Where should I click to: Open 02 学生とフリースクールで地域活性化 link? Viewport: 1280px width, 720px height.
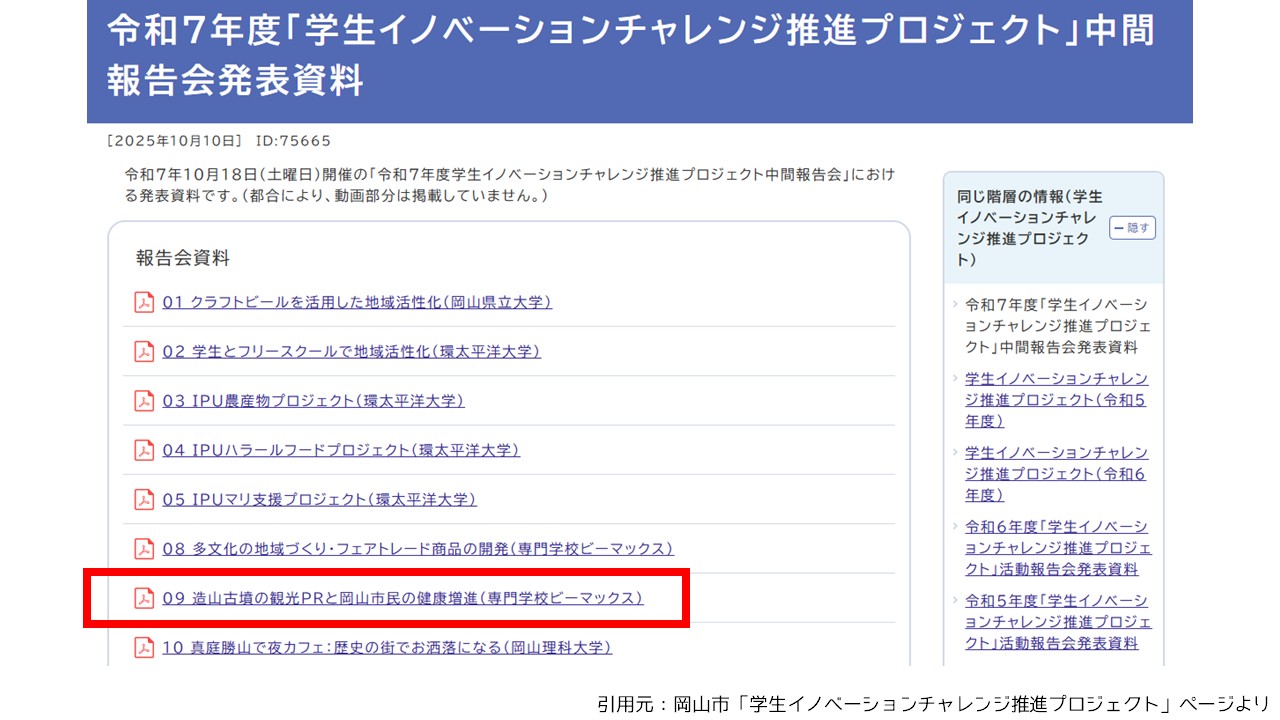[351, 352]
